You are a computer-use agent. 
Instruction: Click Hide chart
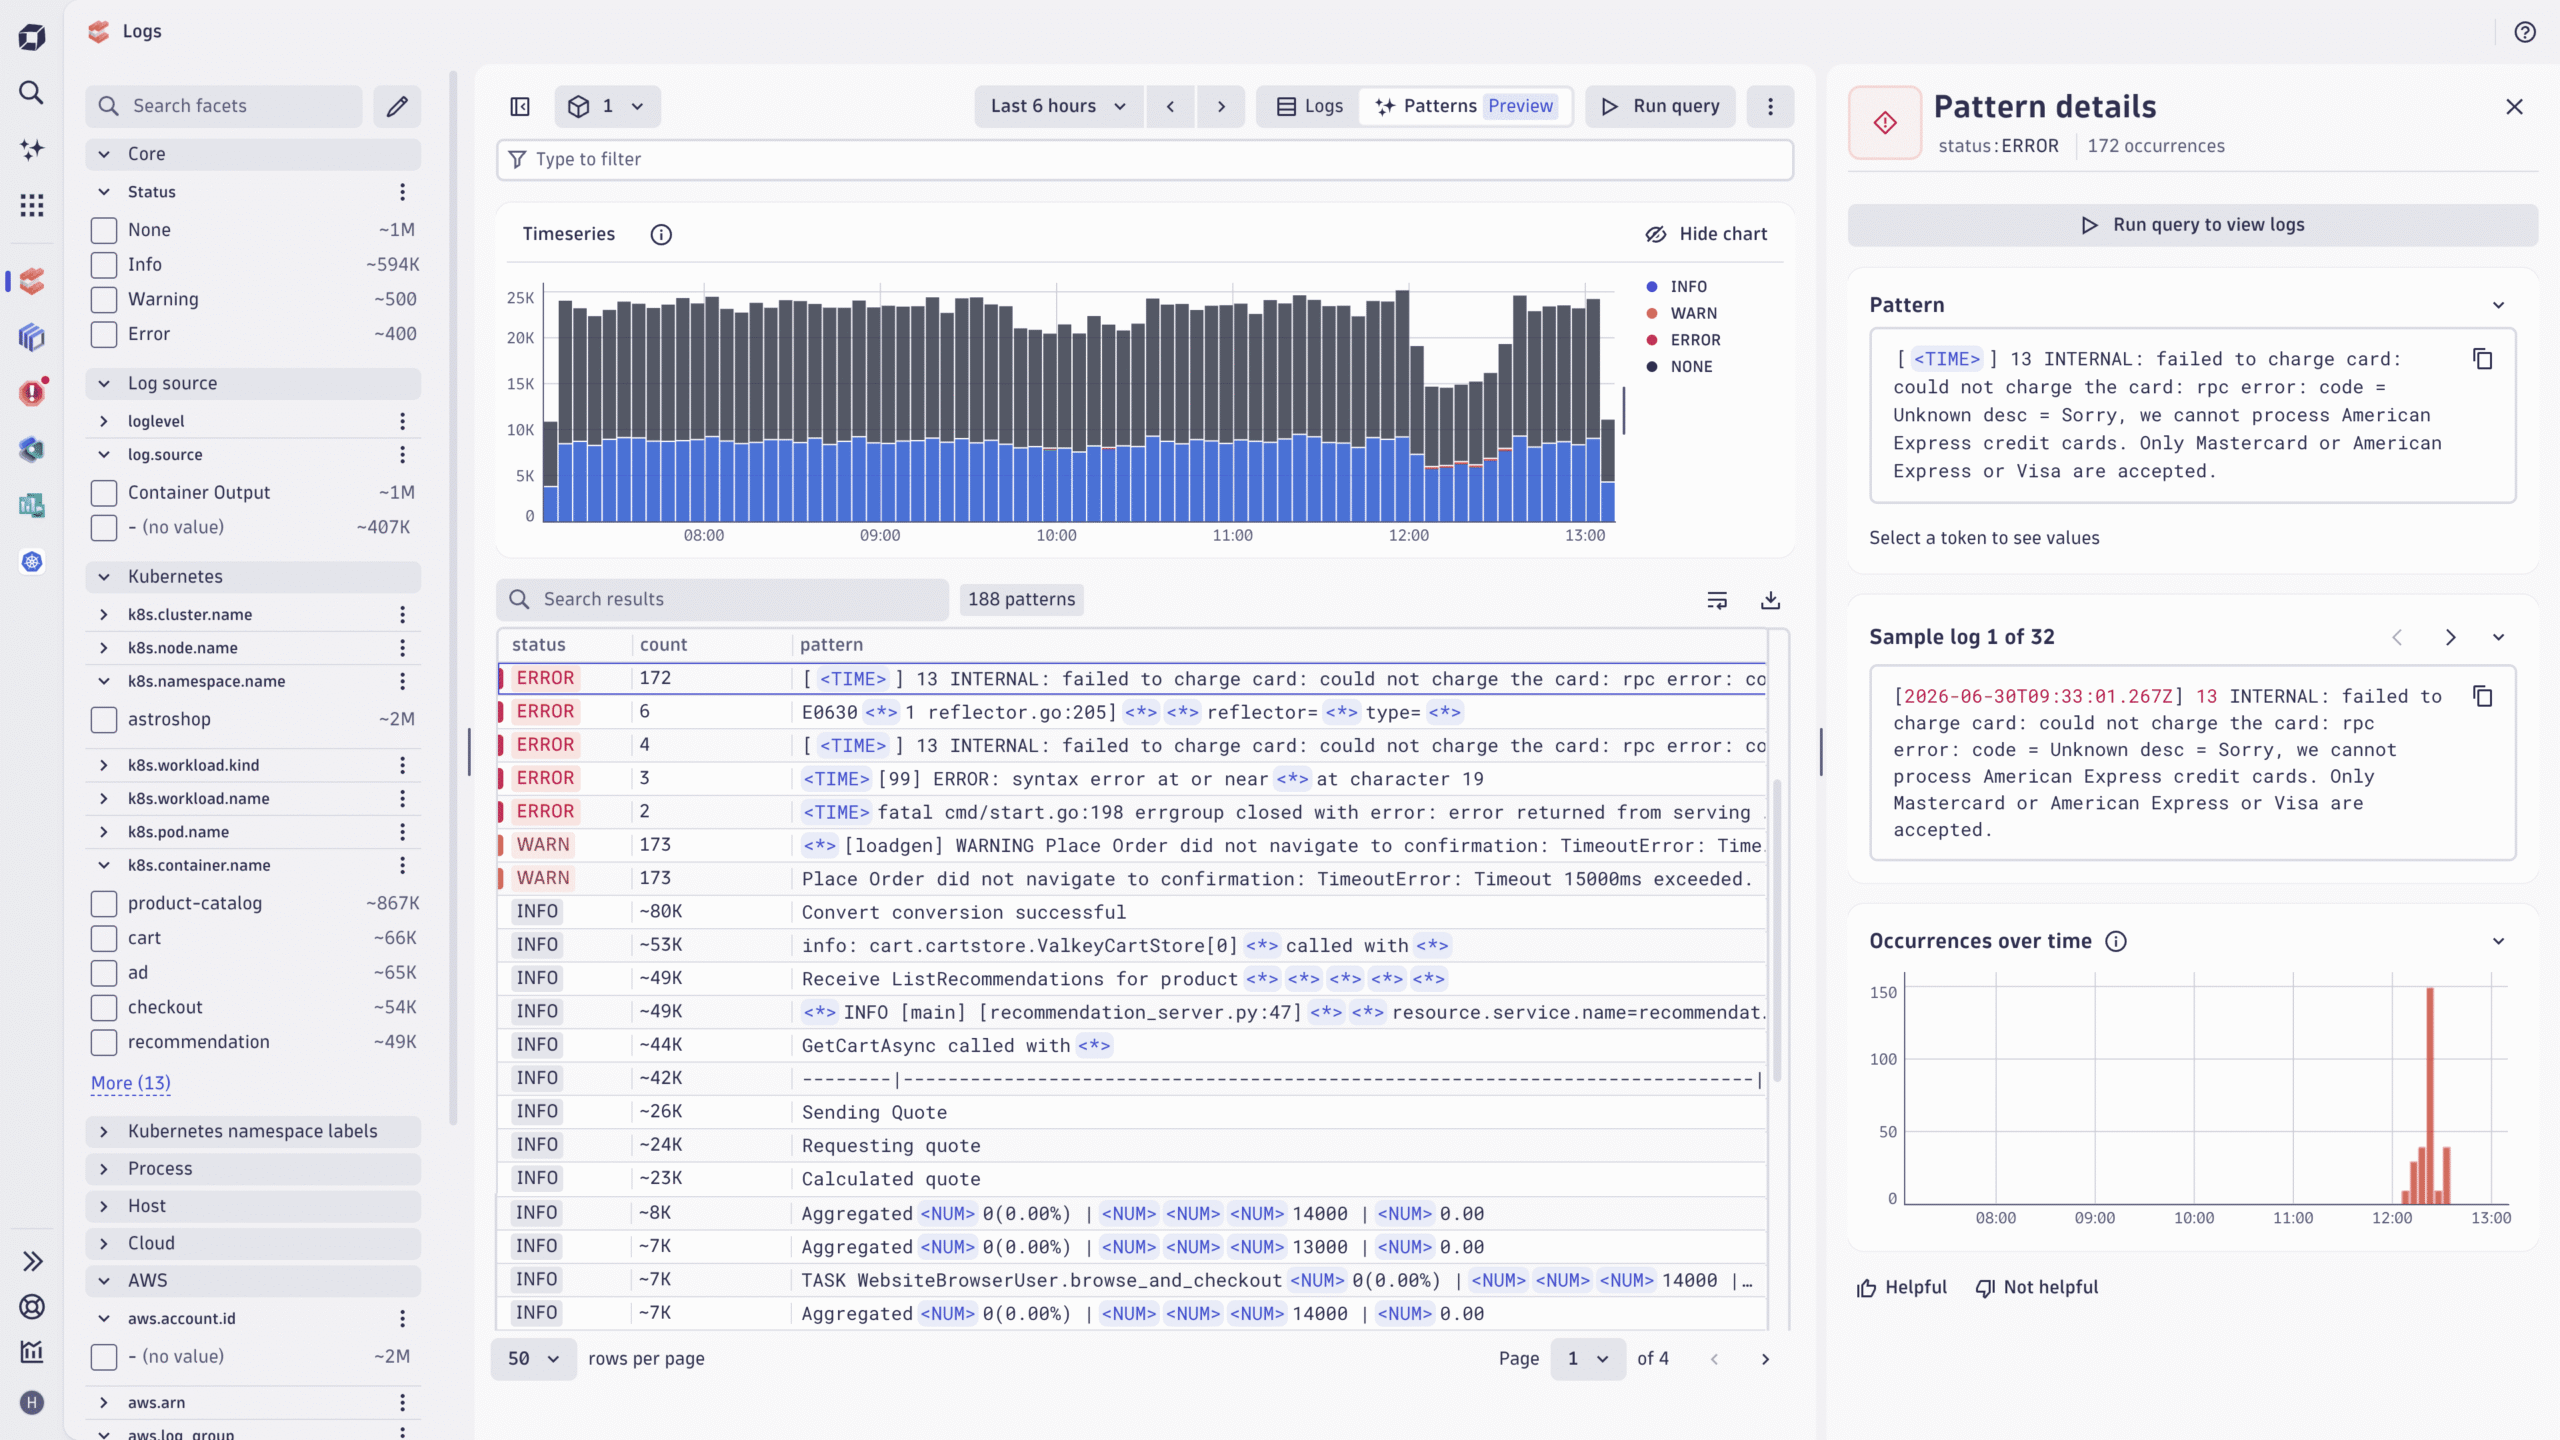1706,234
